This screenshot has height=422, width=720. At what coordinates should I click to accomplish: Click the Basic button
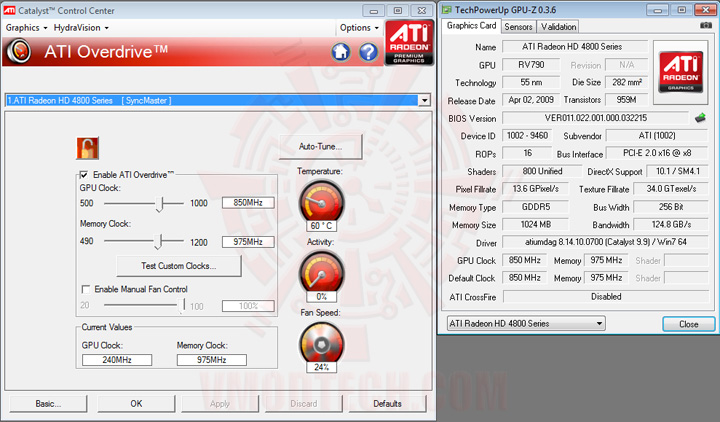coord(48,404)
